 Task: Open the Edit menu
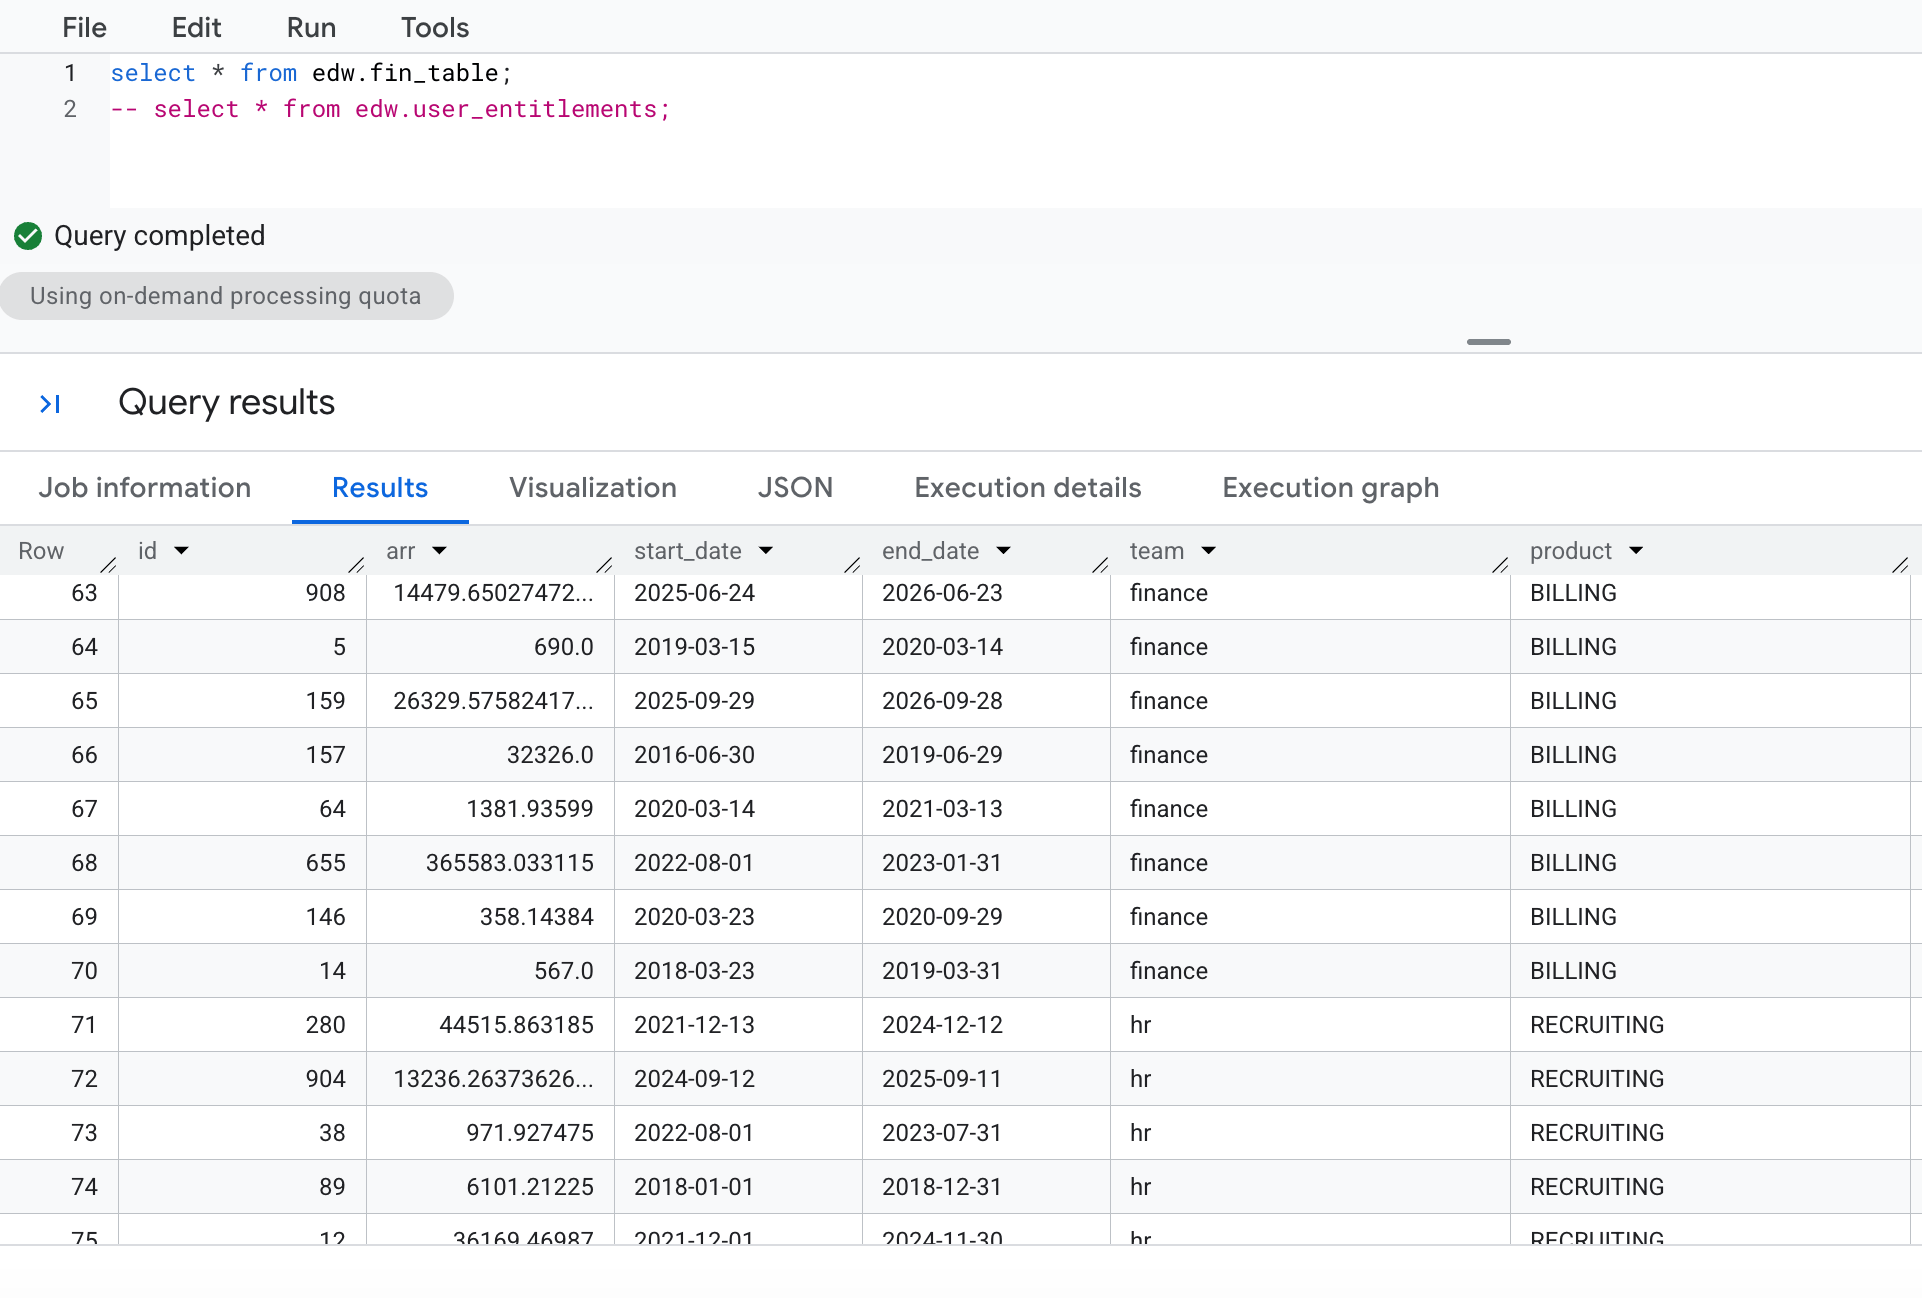[196, 28]
